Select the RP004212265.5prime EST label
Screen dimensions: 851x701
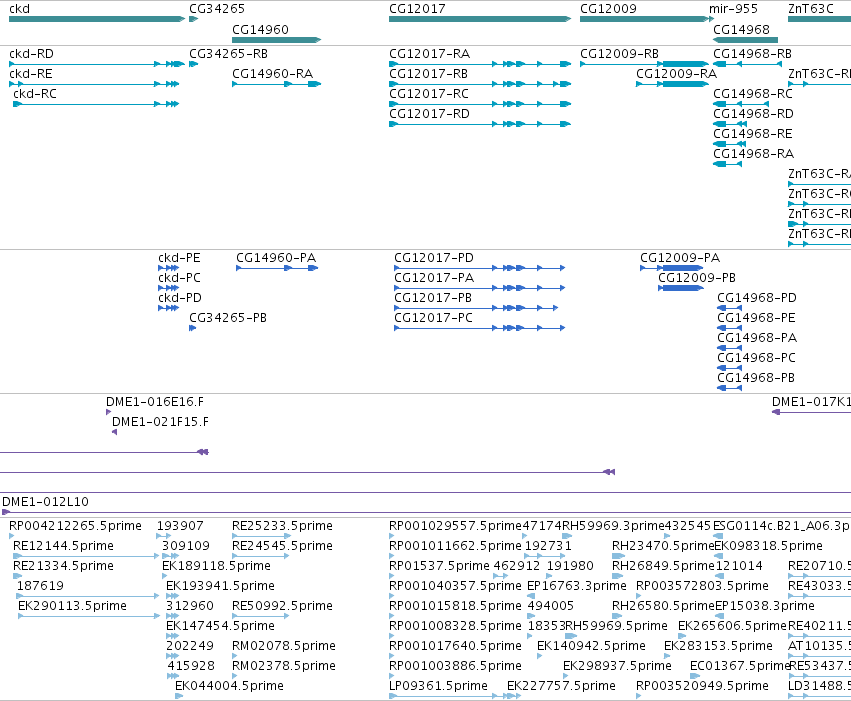pyautogui.click(x=75, y=526)
